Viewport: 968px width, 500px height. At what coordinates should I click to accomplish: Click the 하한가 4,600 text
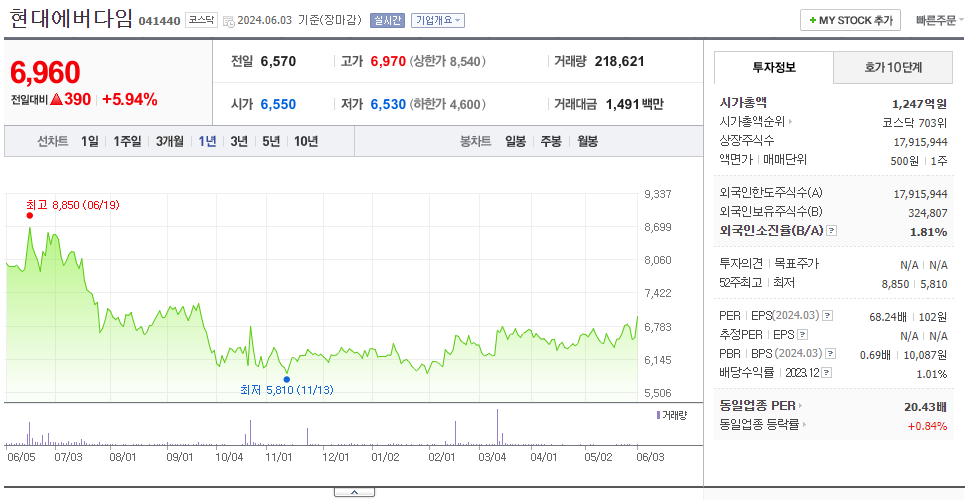coord(448,105)
